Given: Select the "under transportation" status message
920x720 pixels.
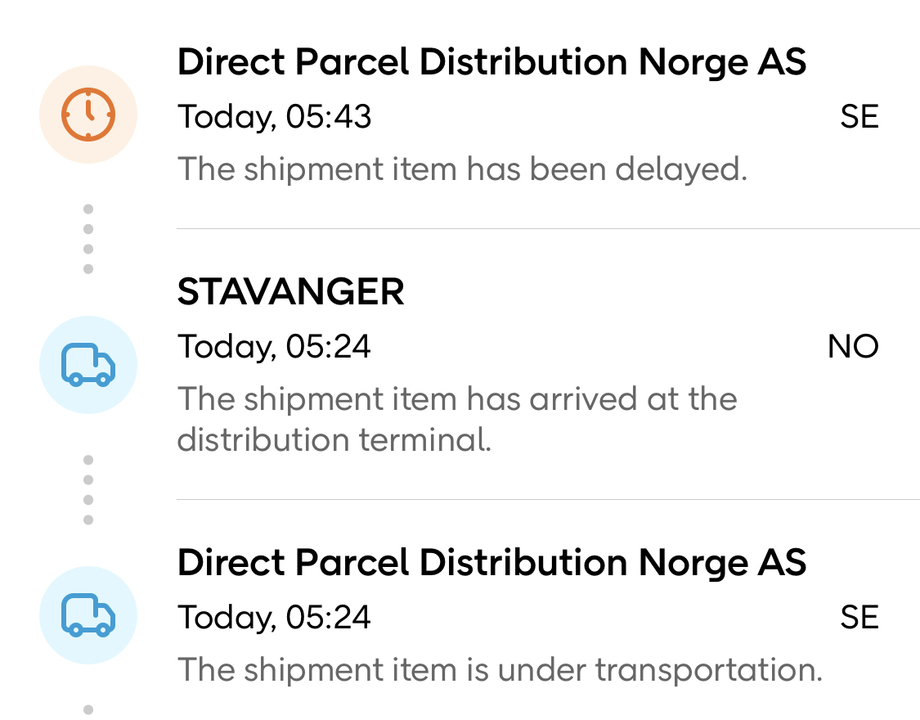Looking at the screenshot, I should tap(499, 669).
